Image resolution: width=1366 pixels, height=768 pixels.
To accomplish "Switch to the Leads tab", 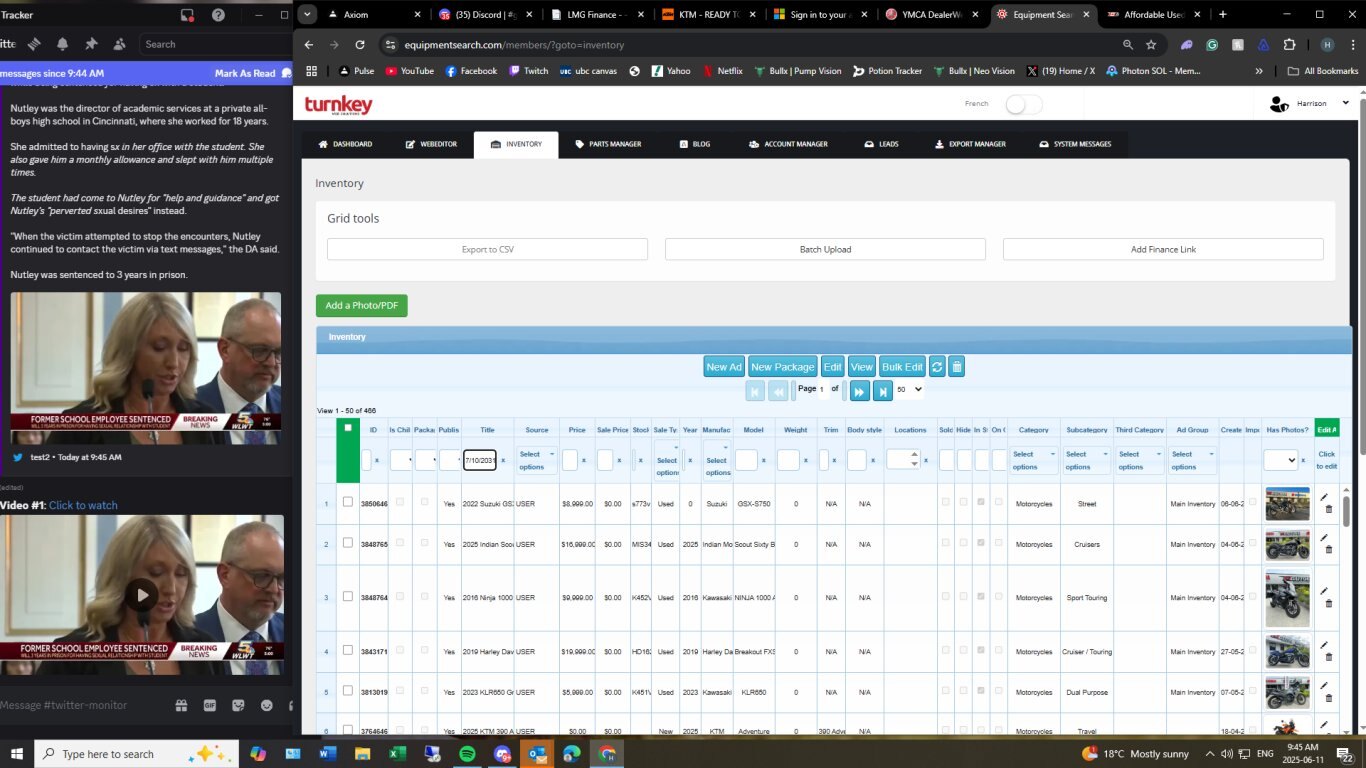I will 882,144.
